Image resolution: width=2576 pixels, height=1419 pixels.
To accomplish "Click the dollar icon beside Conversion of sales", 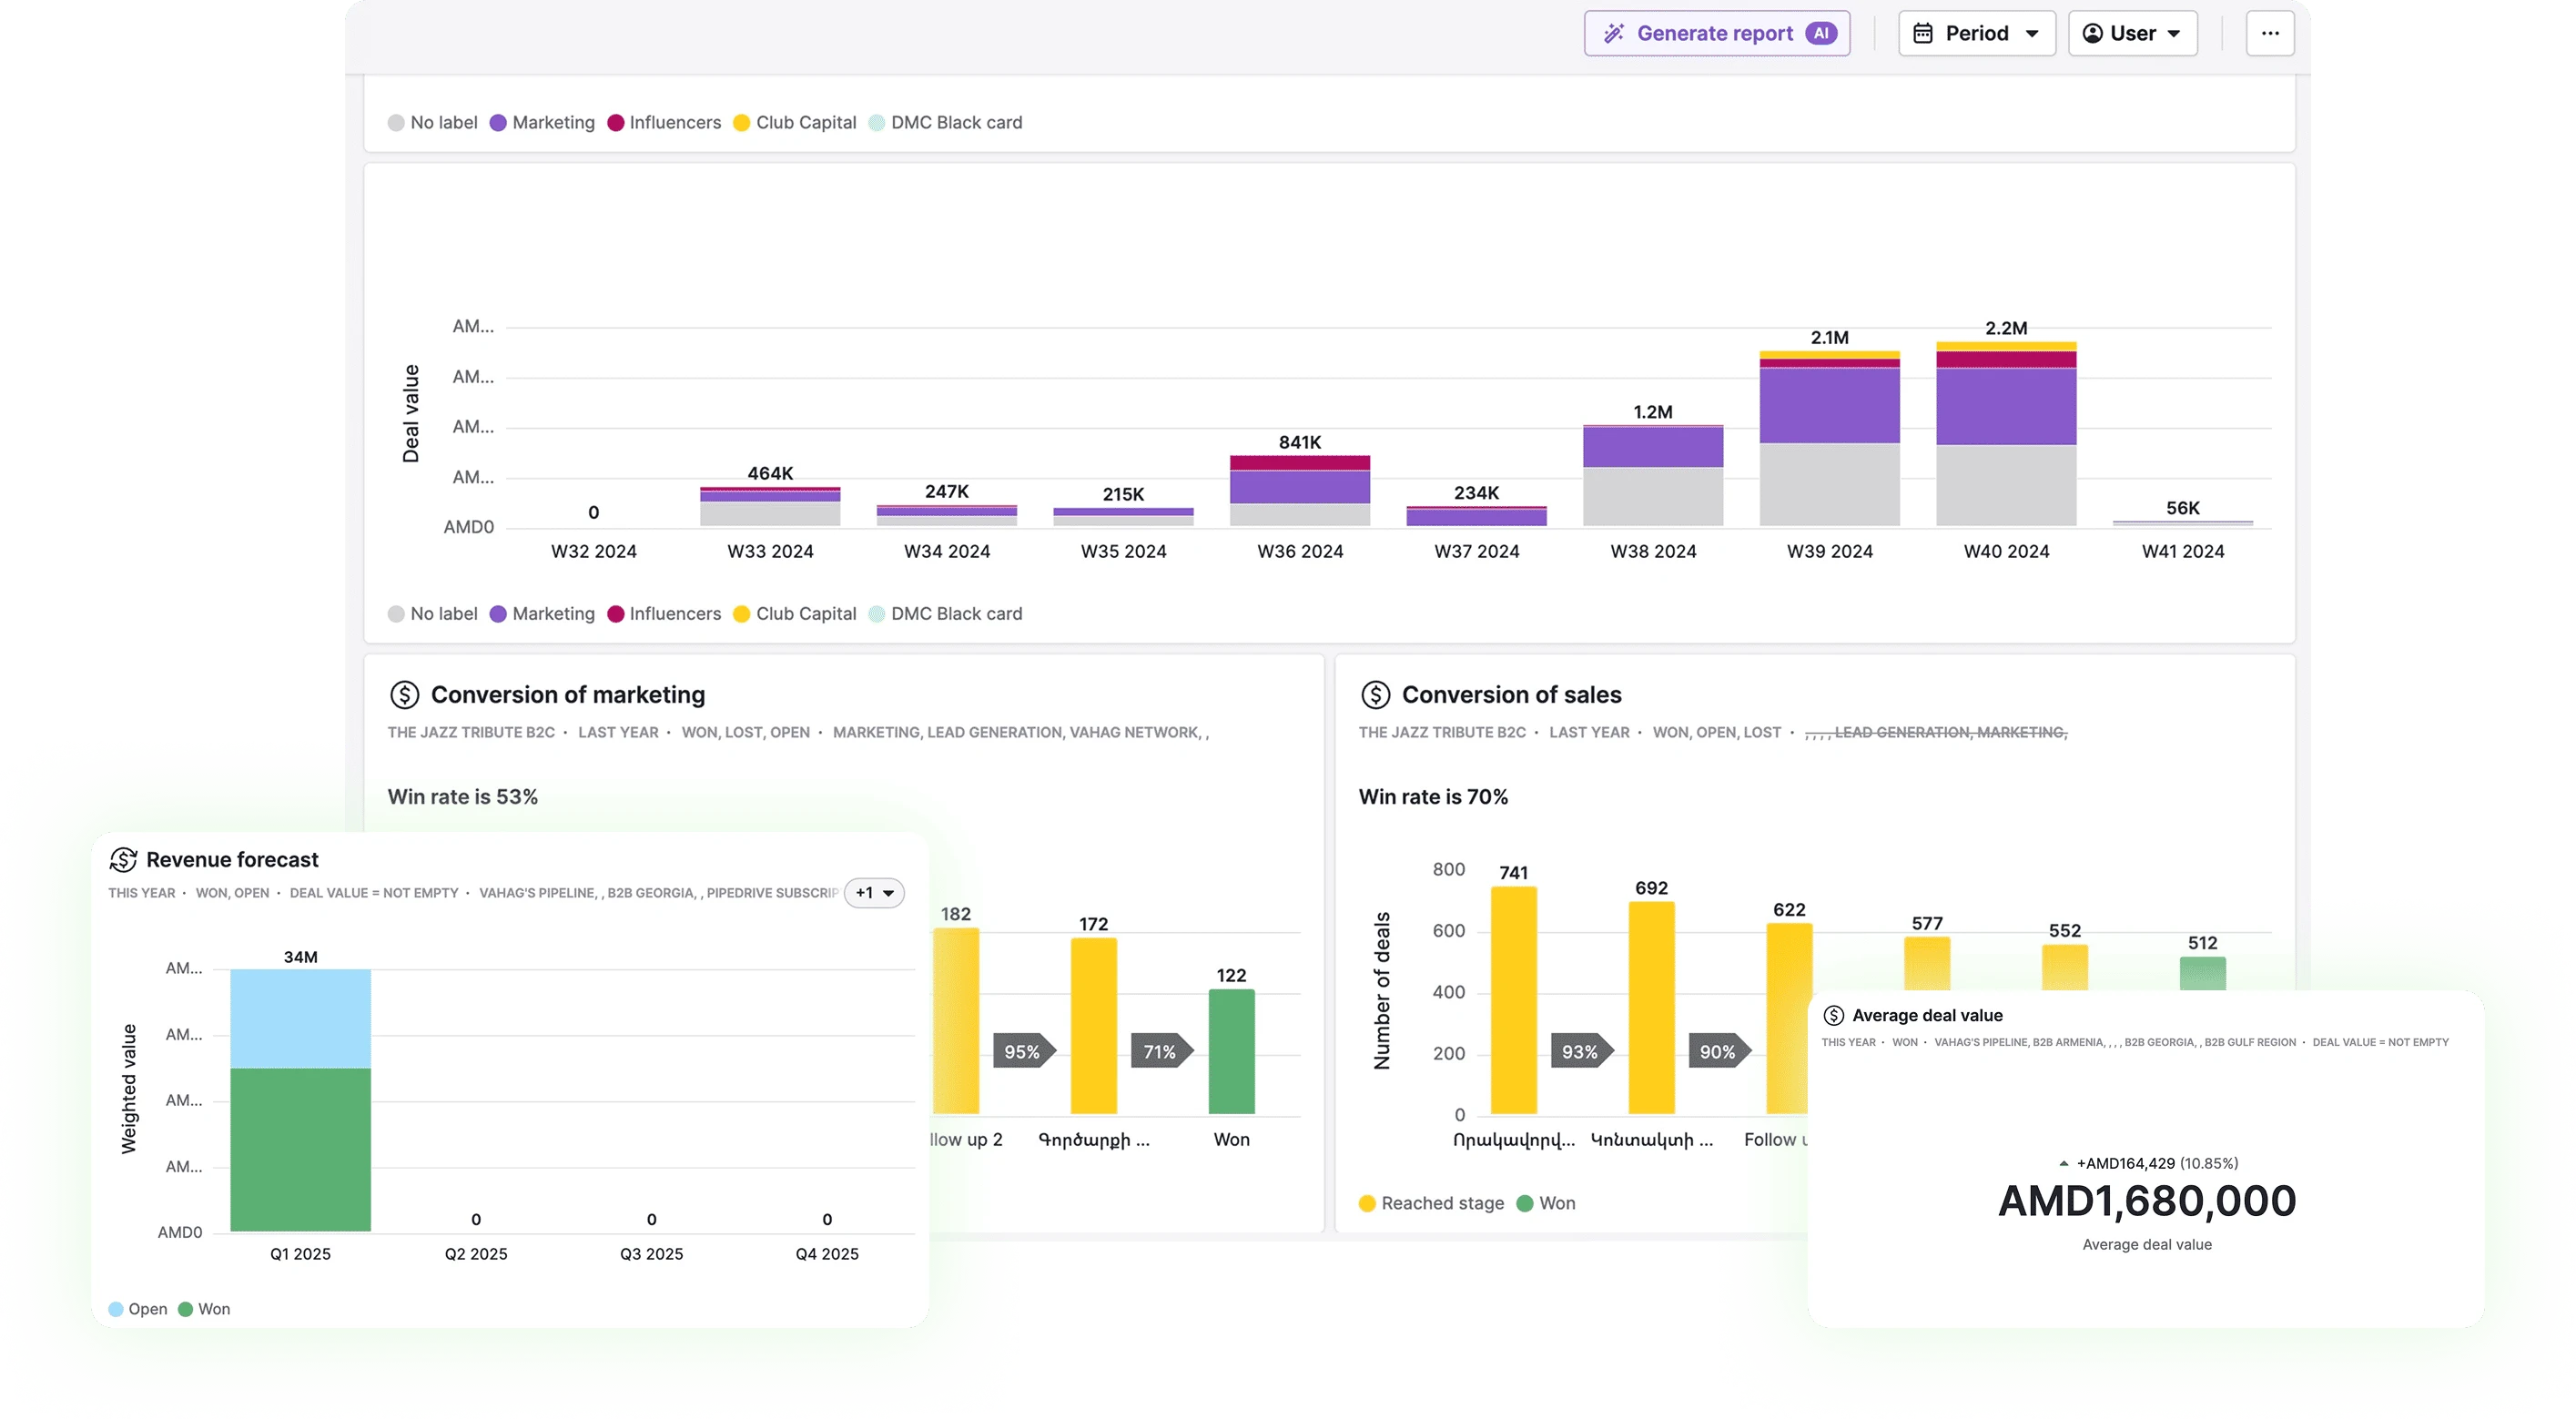I will click(1375, 694).
